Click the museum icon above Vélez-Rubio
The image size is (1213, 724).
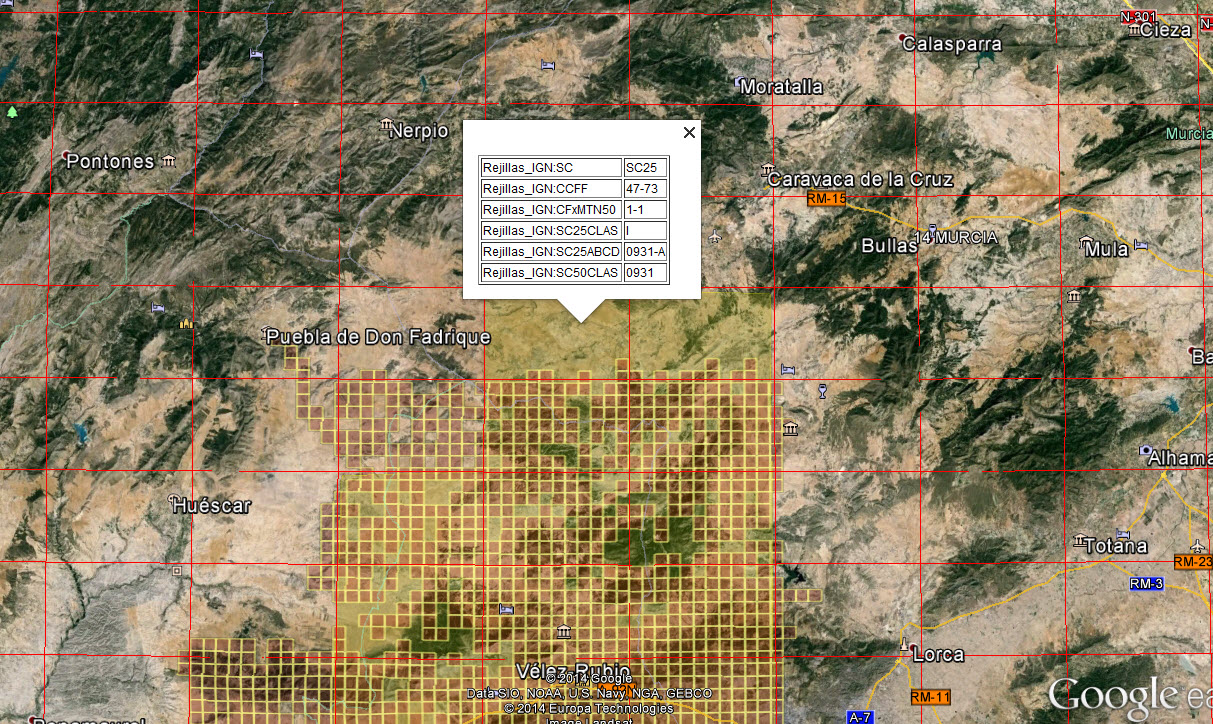pyautogui.click(x=564, y=631)
